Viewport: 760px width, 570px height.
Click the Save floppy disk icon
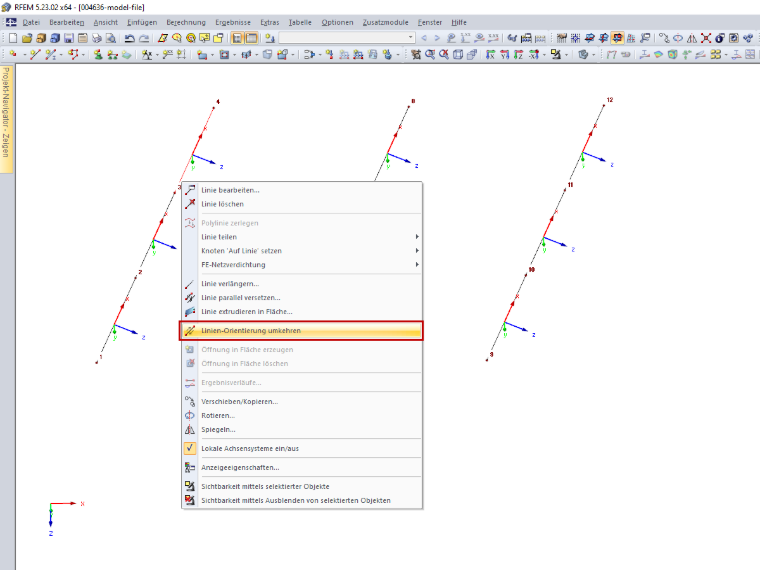tap(69, 38)
